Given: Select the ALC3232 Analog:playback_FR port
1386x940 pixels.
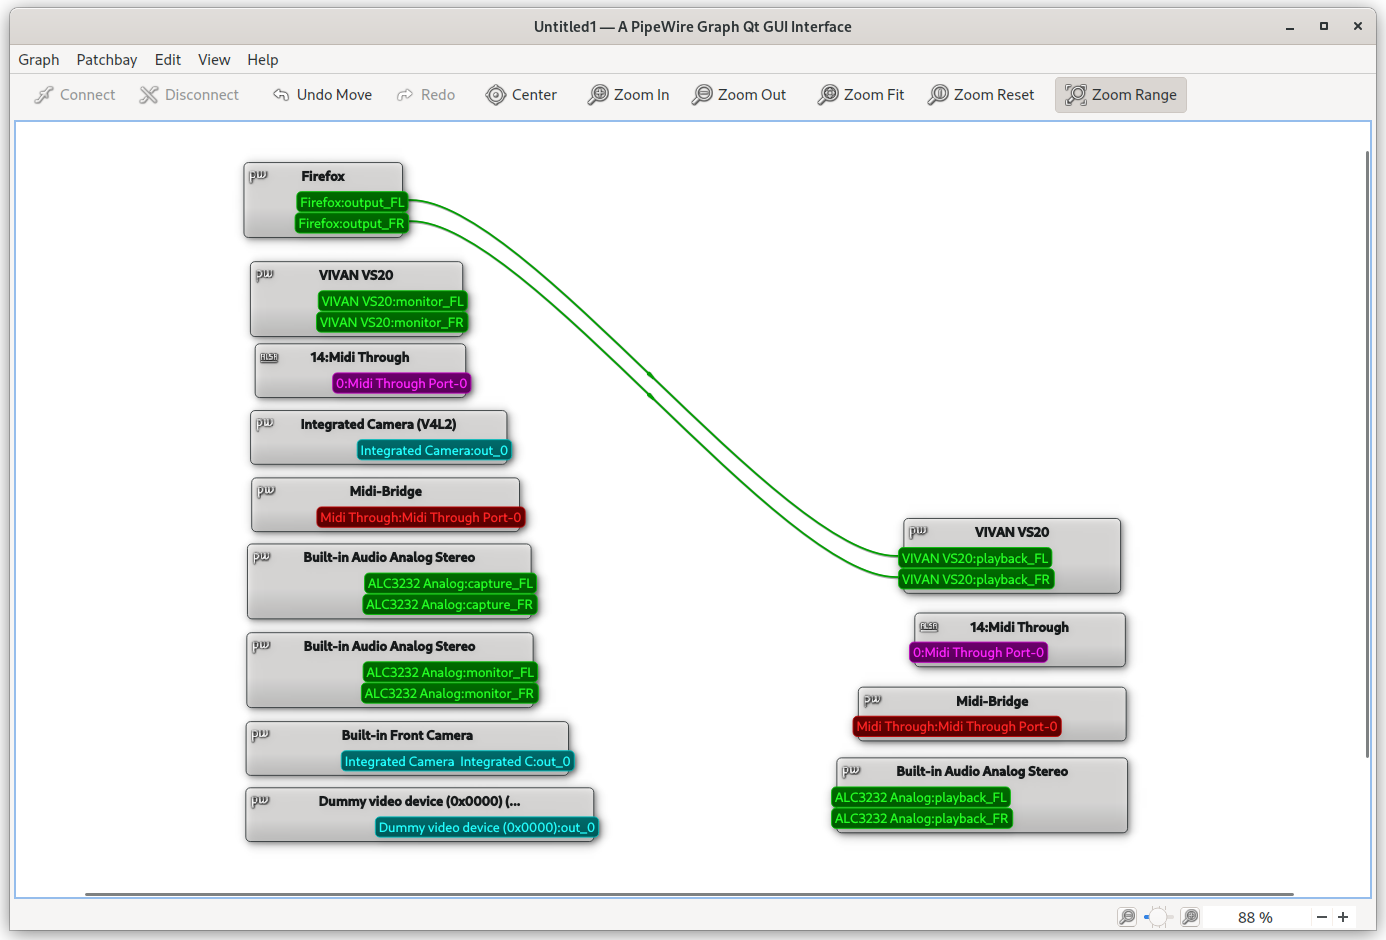Looking at the screenshot, I should [x=921, y=818].
